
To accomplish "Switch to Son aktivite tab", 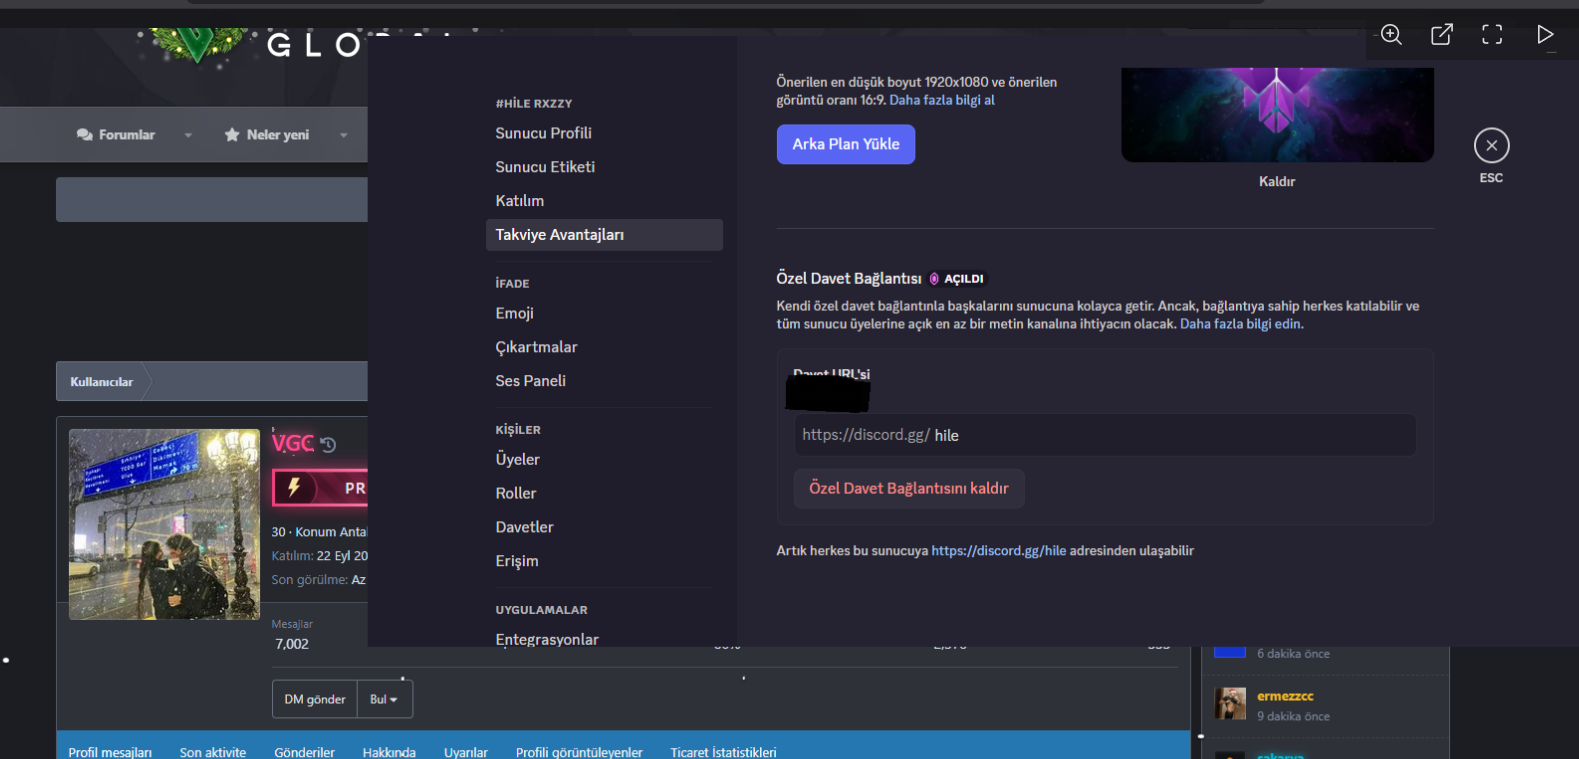I will point(213,752).
